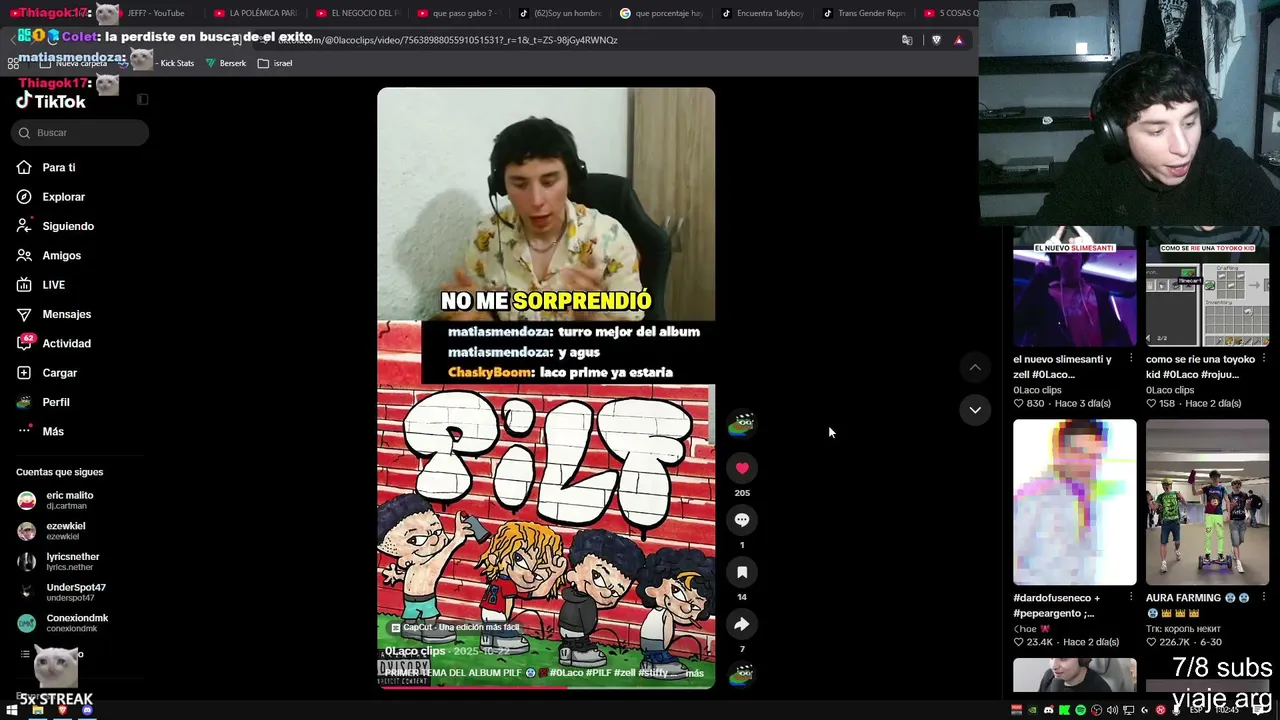Click the Para ti house icon
The image size is (1280, 720).
pos(24,168)
